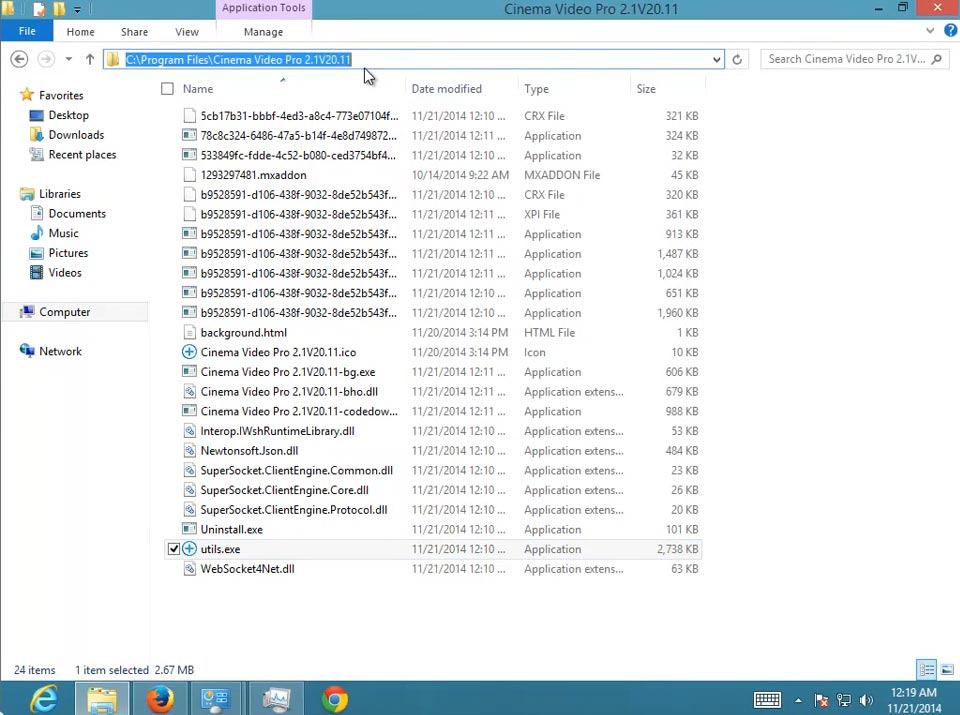Click the search magnifier icon

pos(936,59)
